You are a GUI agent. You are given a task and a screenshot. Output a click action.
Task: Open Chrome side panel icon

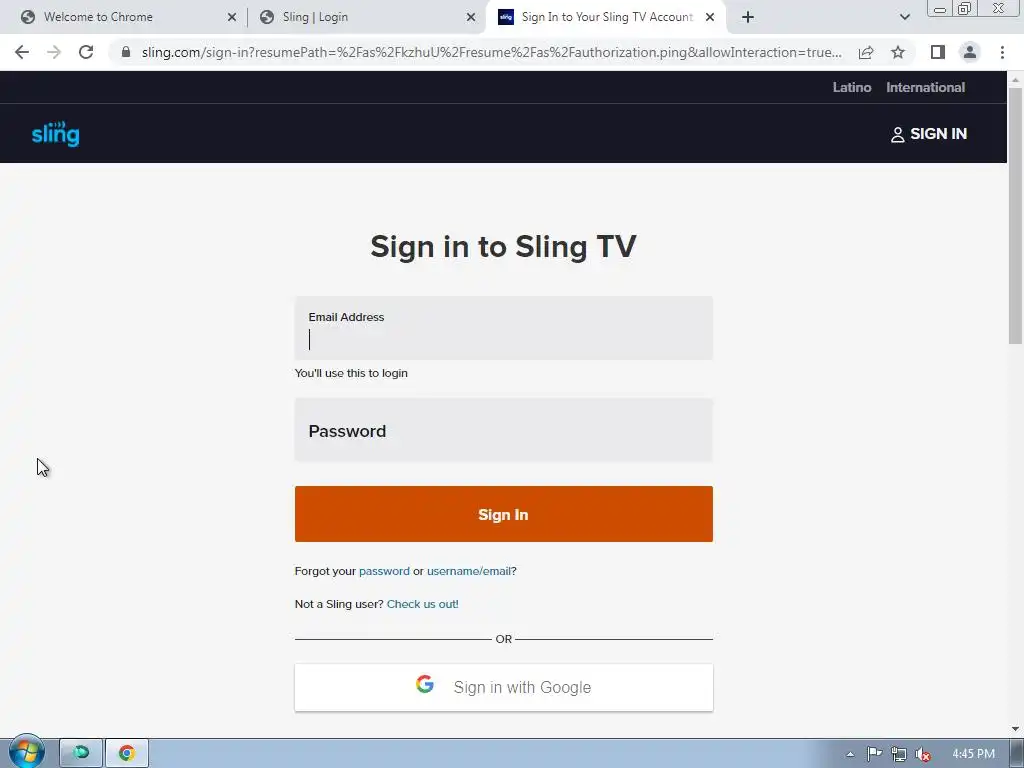tap(938, 52)
